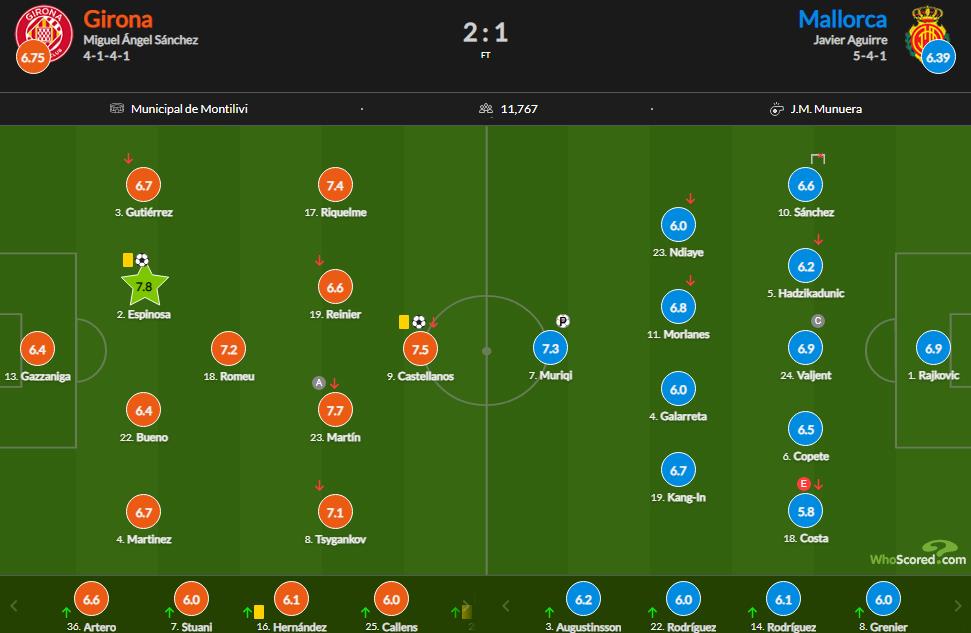Select Romeu's 7.2 rating circle

tap(229, 349)
